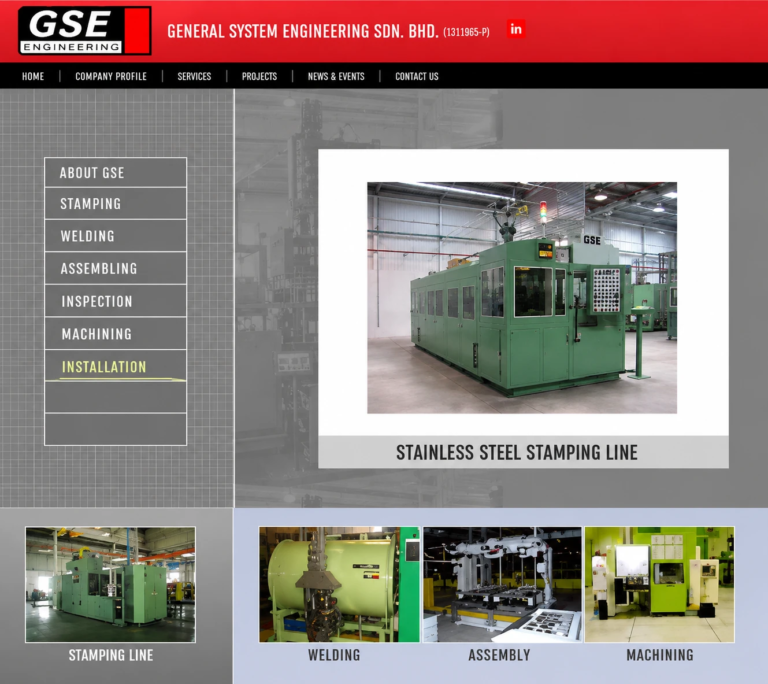Select Assembling in the sidebar
768x684 pixels.
click(116, 269)
